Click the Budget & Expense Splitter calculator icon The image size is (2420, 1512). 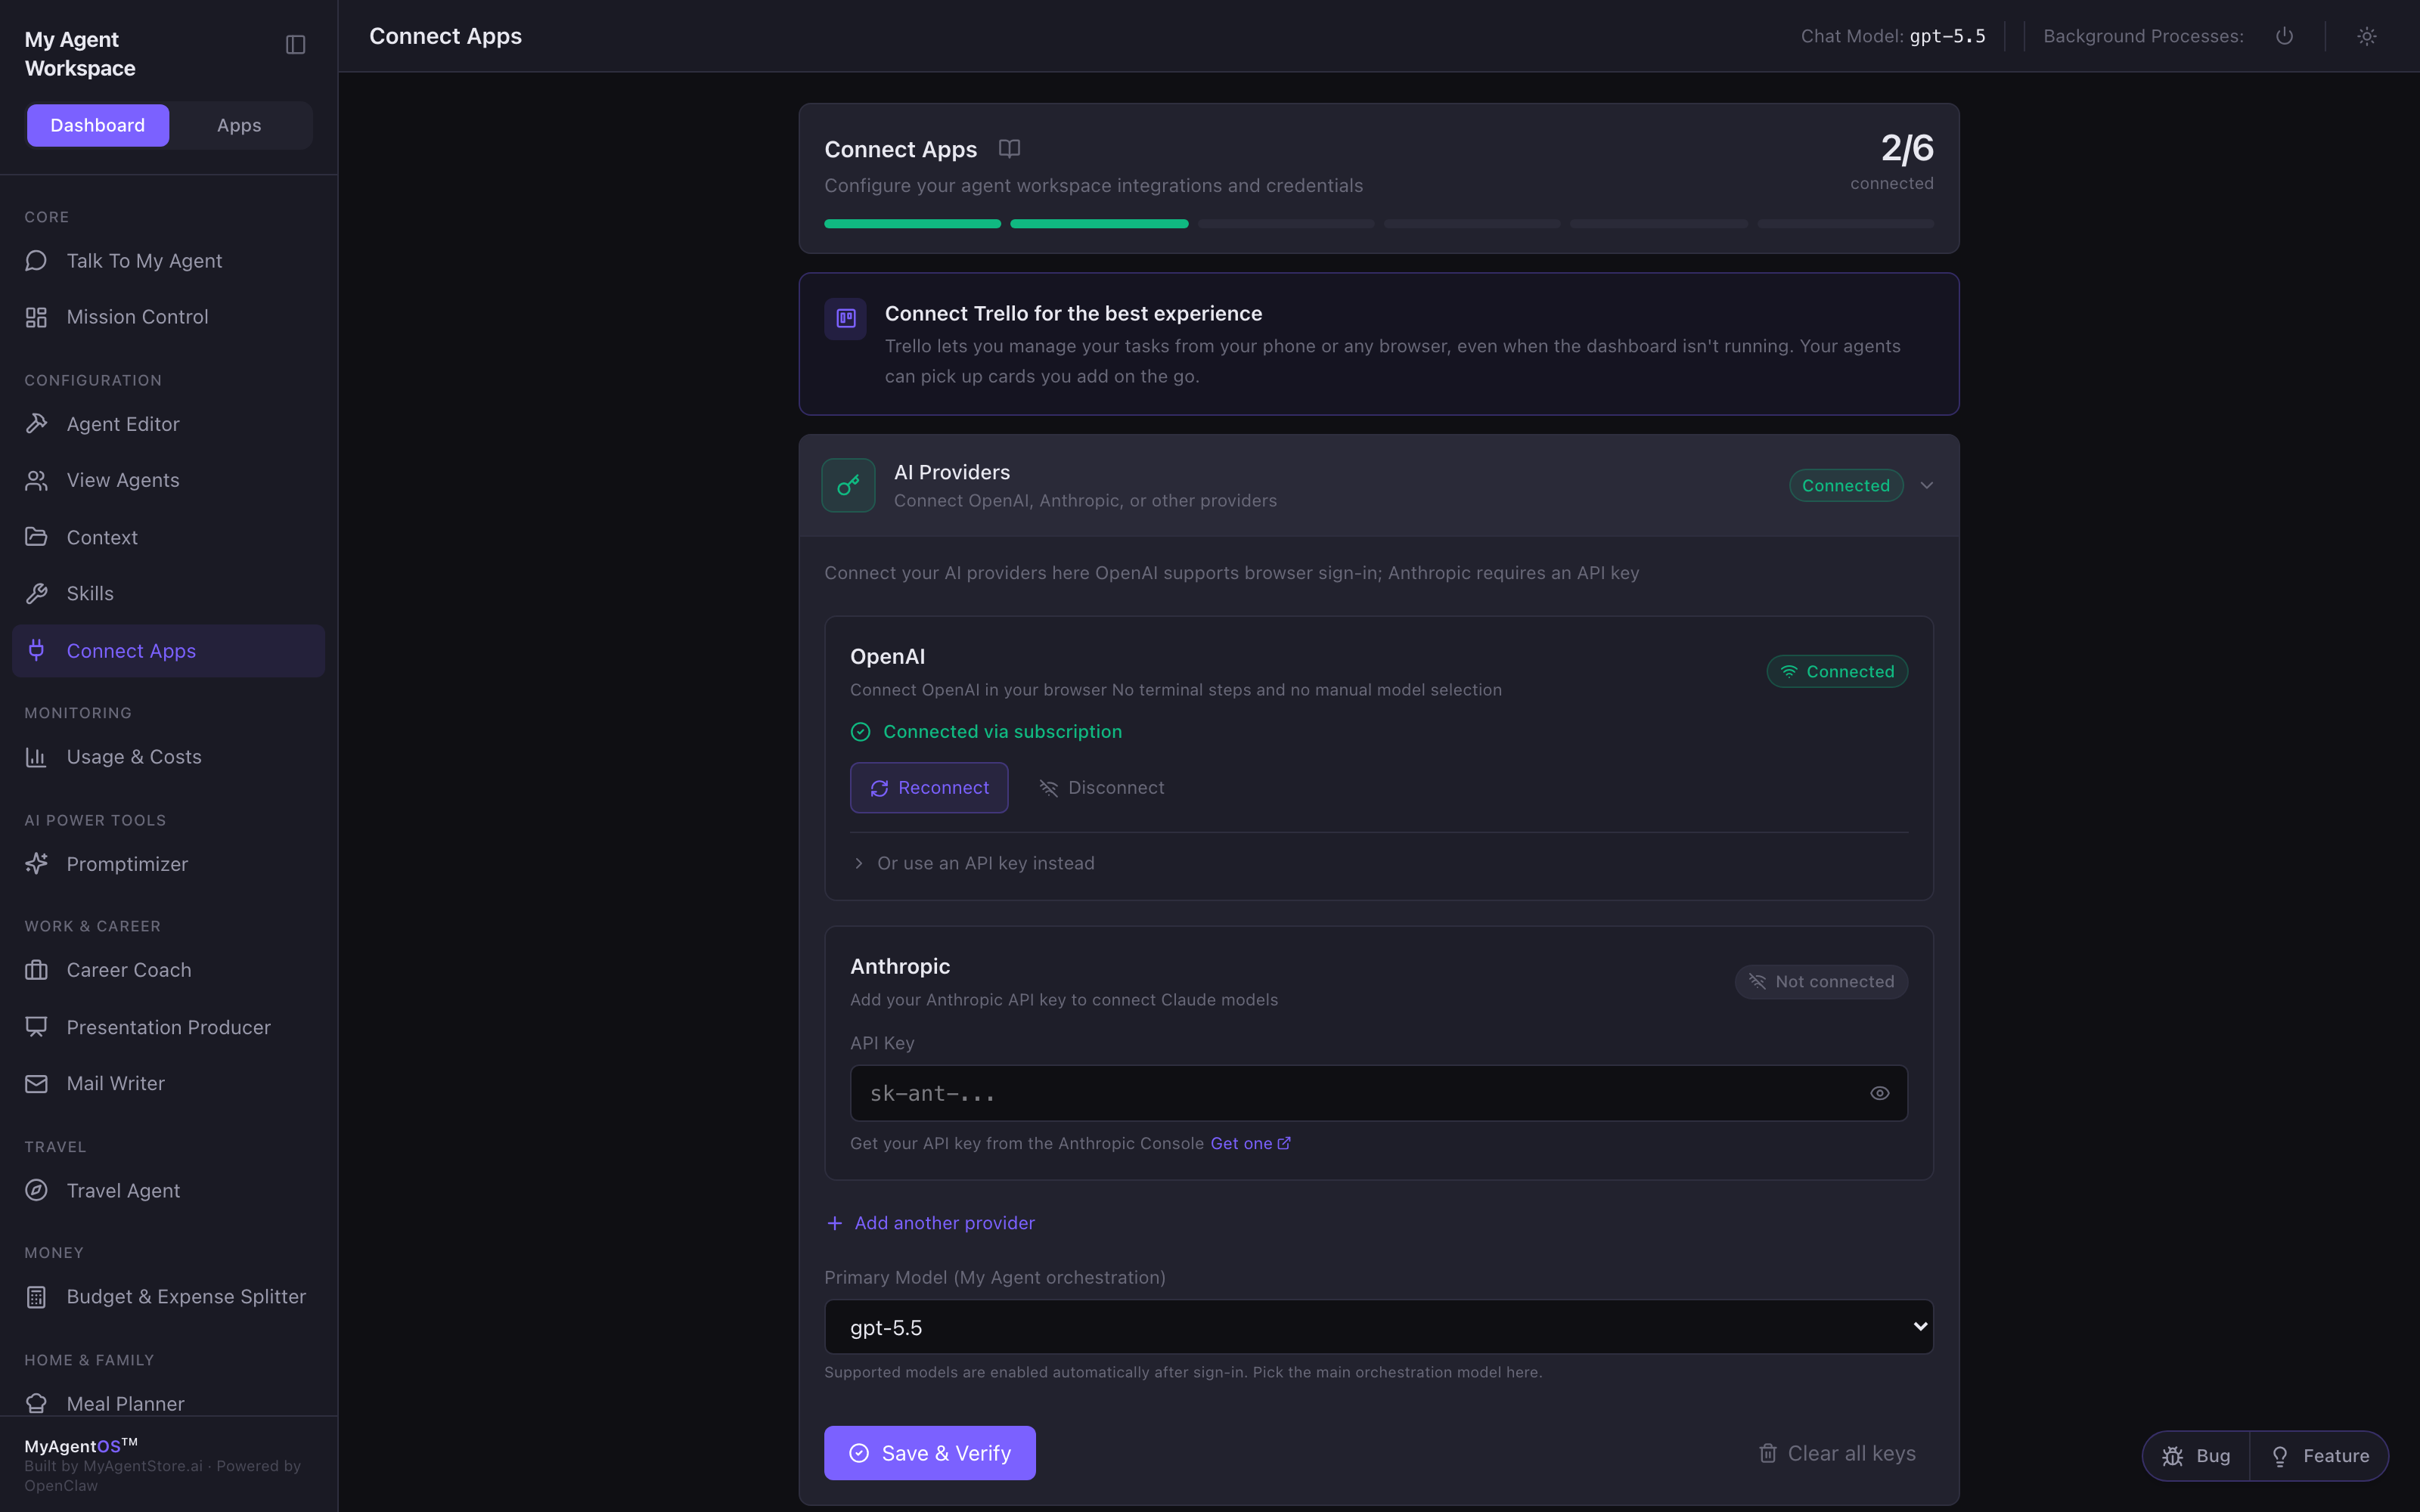pos(36,1297)
